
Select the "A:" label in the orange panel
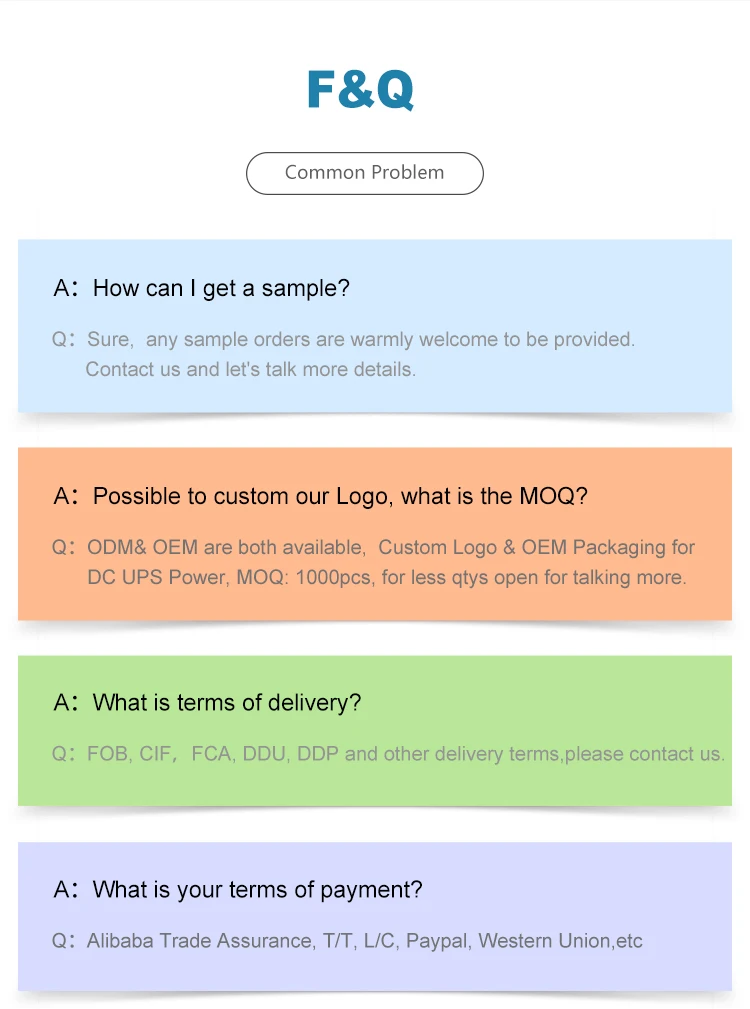click(x=65, y=497)
